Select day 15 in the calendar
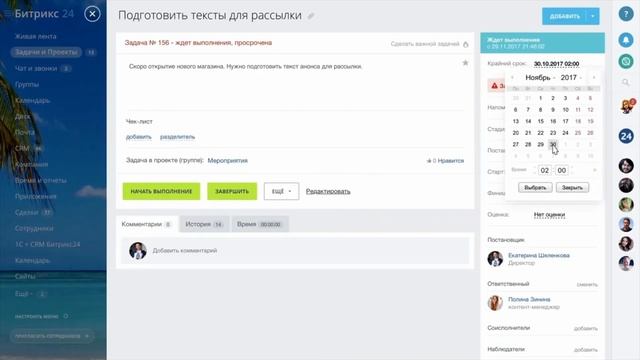The width and height of the screenshot is (640, 360). [x=540, y=121]
